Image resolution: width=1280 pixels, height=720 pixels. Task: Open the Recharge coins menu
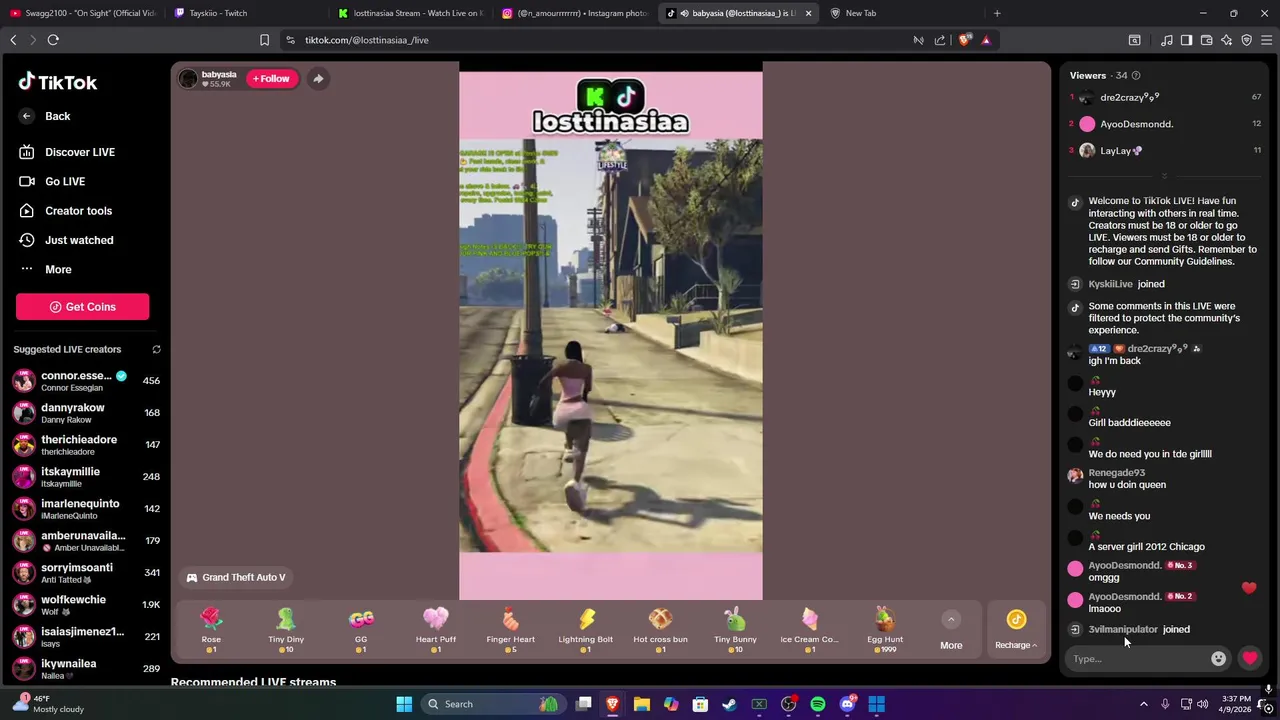click(x=1016, y=630)
